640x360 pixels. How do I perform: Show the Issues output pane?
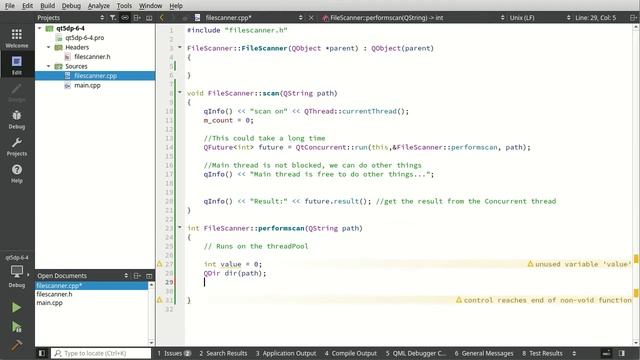(174, 353)
